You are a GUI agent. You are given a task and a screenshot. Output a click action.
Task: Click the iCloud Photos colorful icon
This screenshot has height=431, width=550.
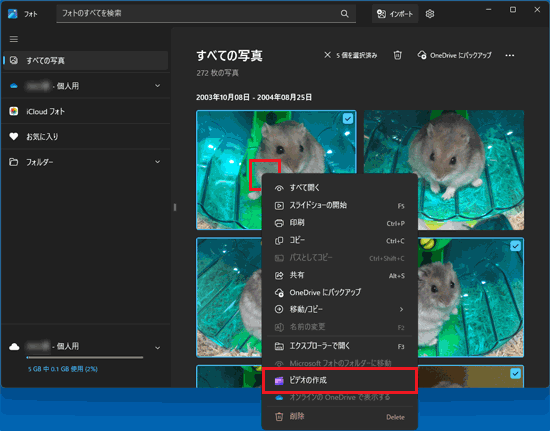[x=14, y=112]
